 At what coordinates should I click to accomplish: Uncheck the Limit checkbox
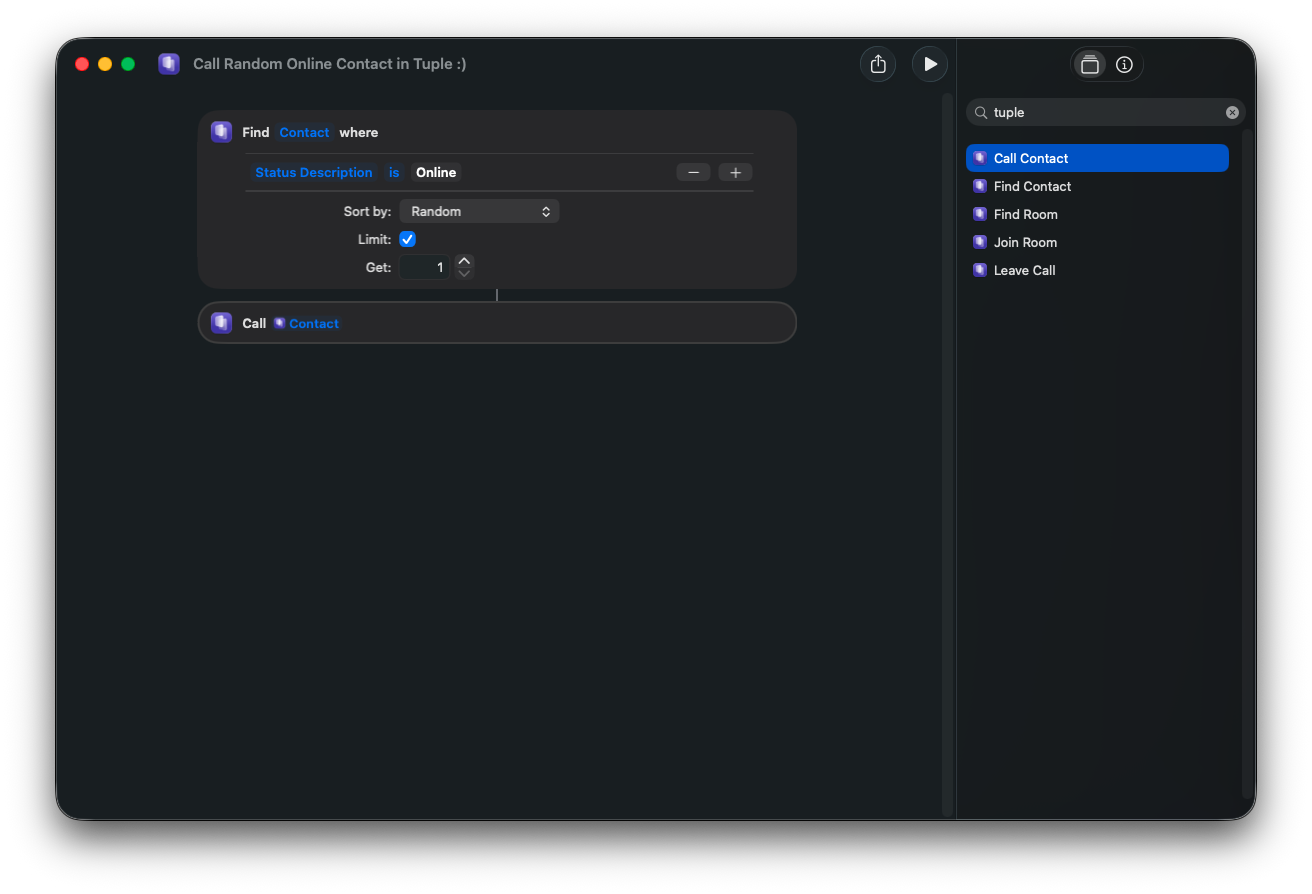click(407, 239)
